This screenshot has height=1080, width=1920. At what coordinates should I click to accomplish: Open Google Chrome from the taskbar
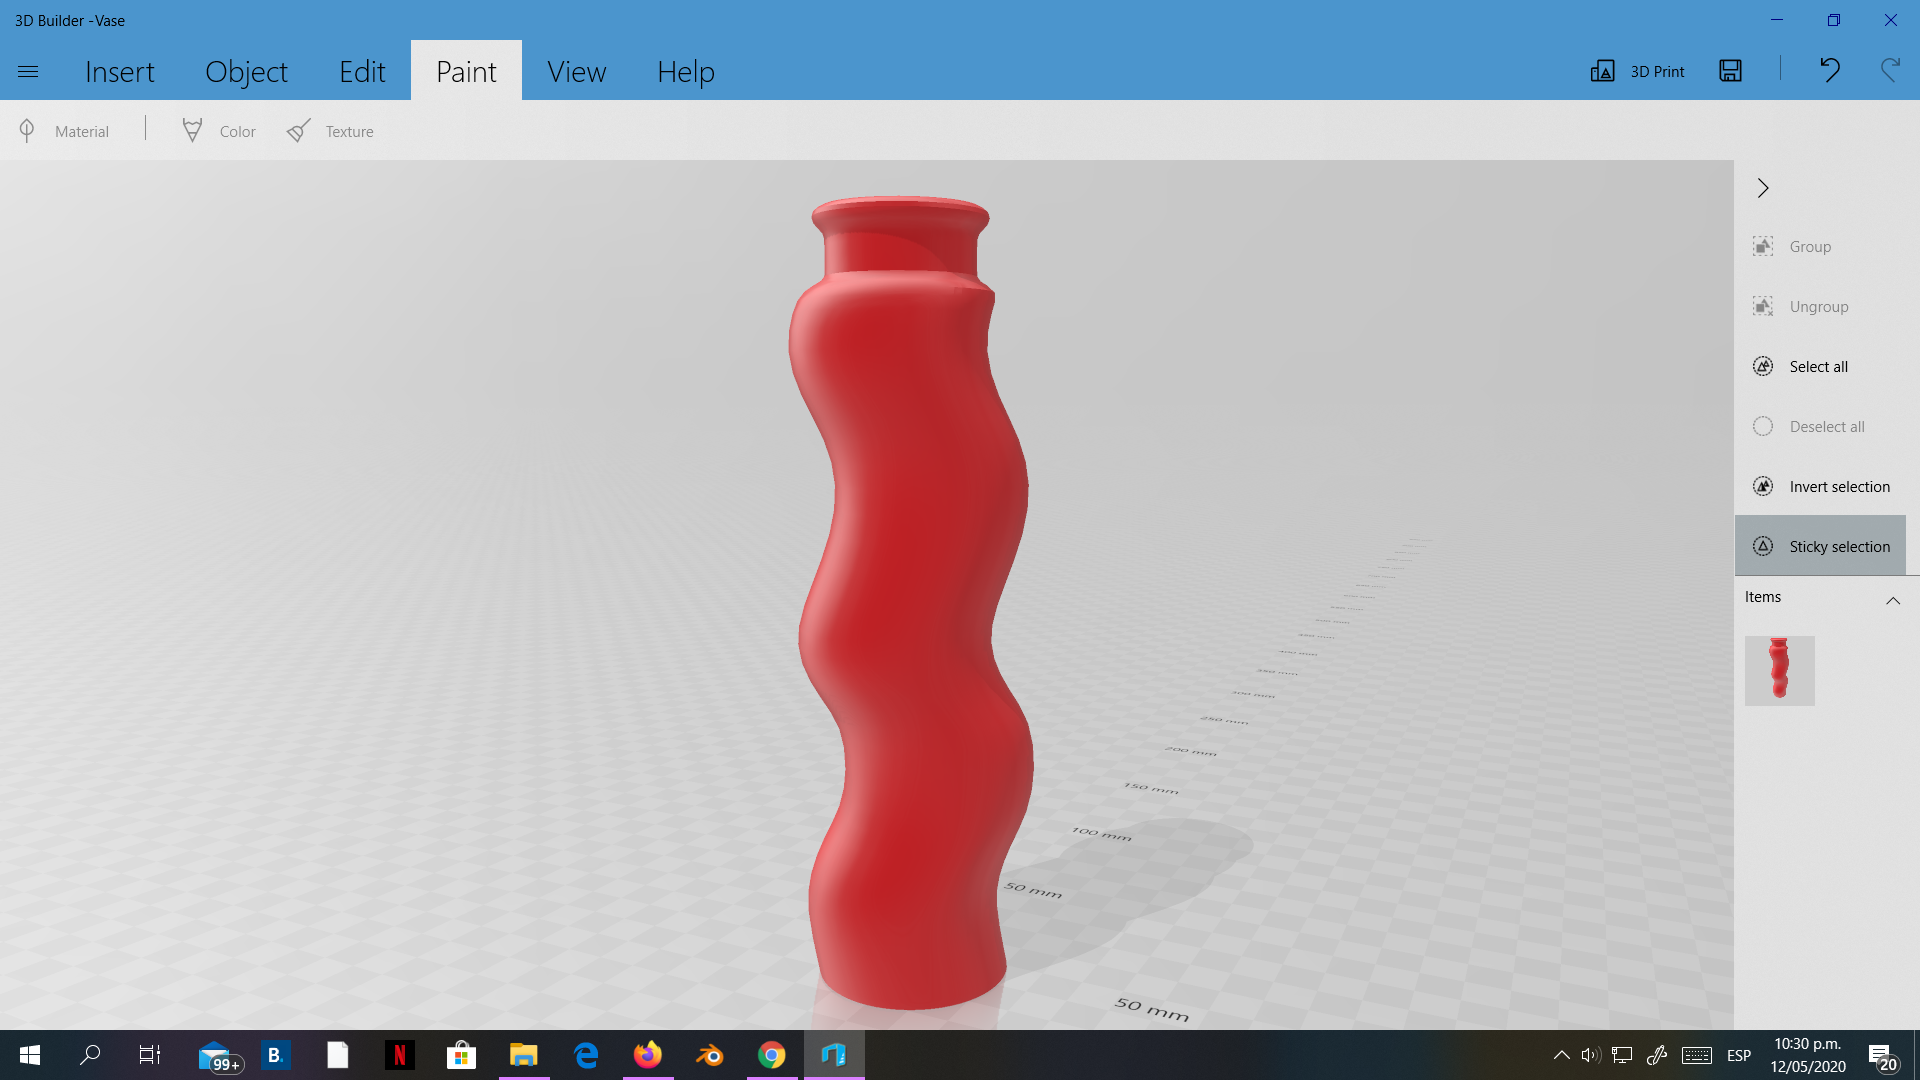pyautogui.click(x=772, y=1055)
